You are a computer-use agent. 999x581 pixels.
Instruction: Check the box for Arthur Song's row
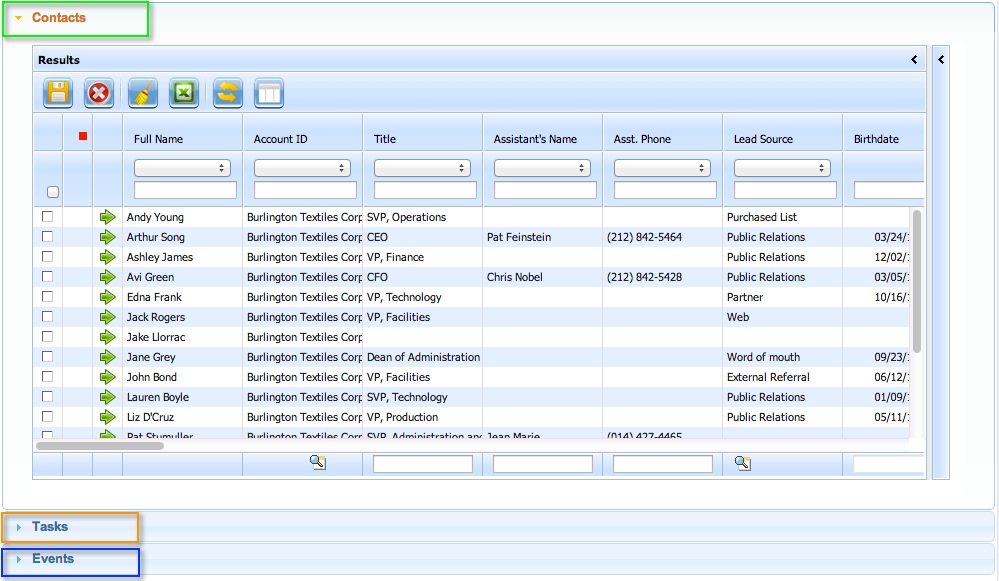pyautogui.click(x=47, y=237)
